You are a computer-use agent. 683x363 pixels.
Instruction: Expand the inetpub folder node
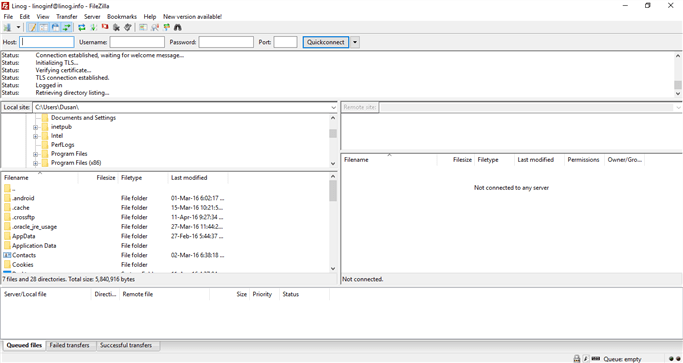36,127
